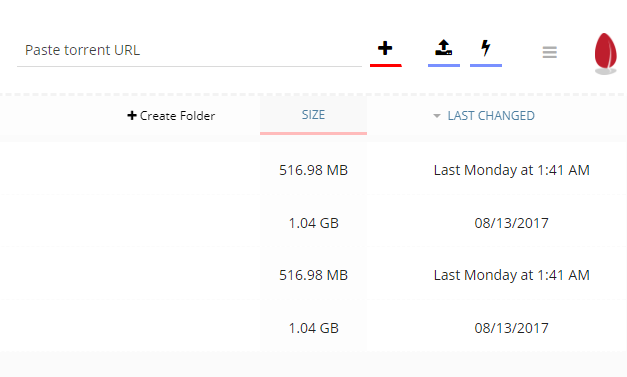Viewport: 627px width, 377px height.
Task: Click the Create Folder text label
Action: (x=178, y=116)
